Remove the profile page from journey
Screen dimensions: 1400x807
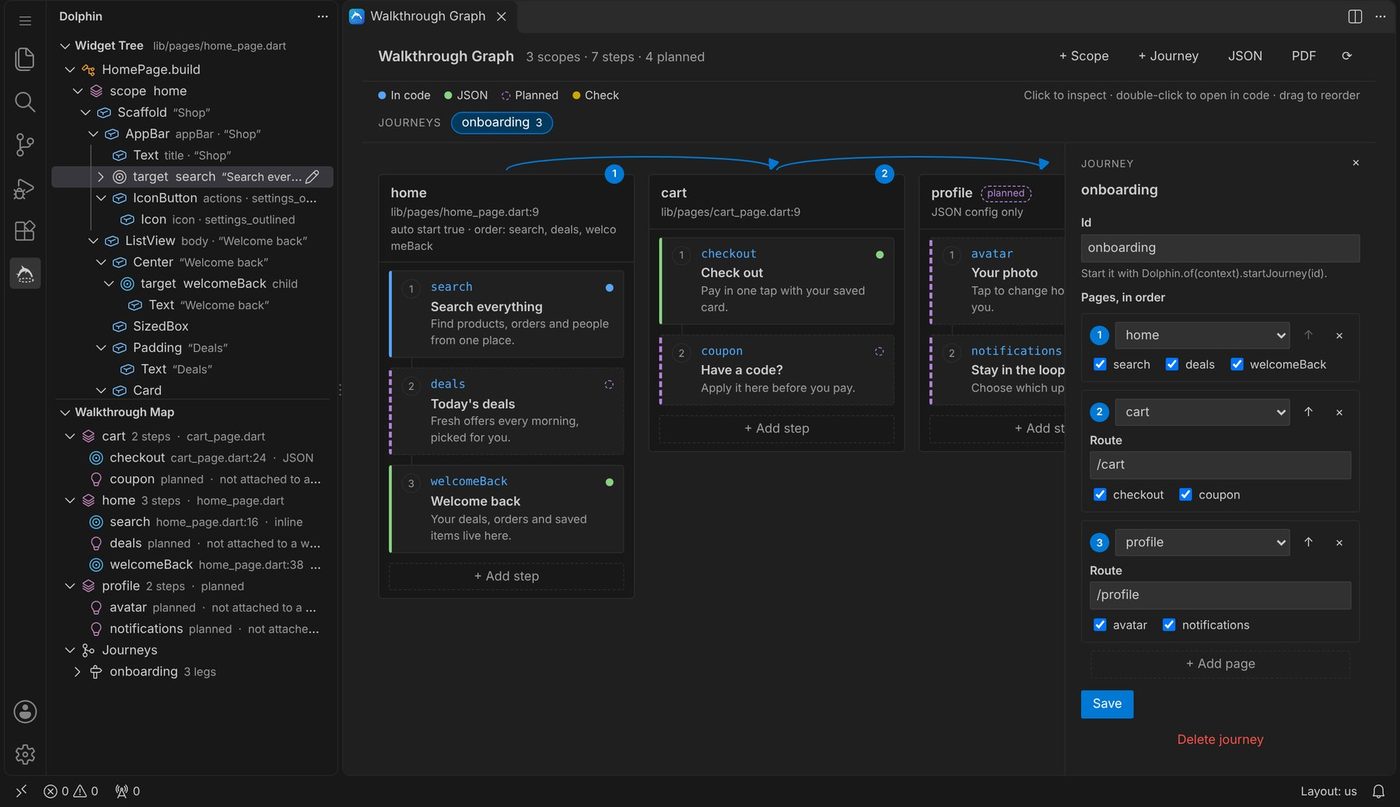tap(1339, 542)
